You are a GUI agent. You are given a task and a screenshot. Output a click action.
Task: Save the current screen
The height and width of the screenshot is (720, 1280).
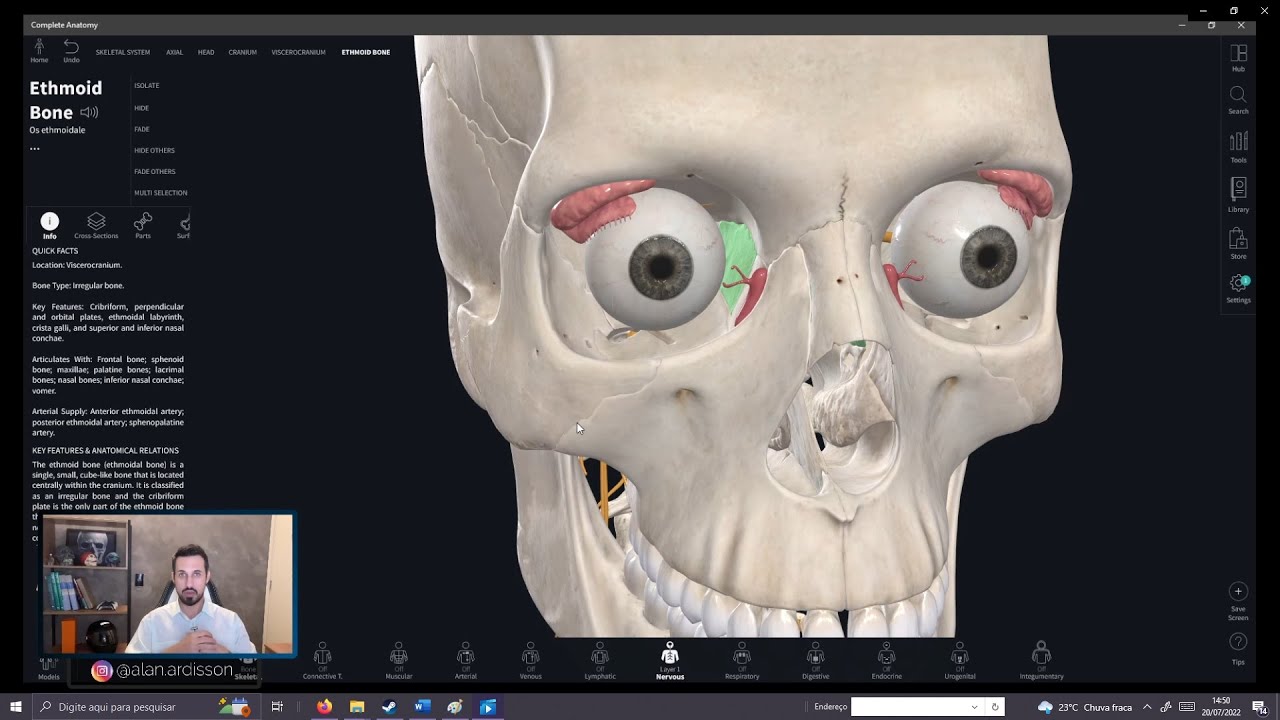coord(1238,601)
